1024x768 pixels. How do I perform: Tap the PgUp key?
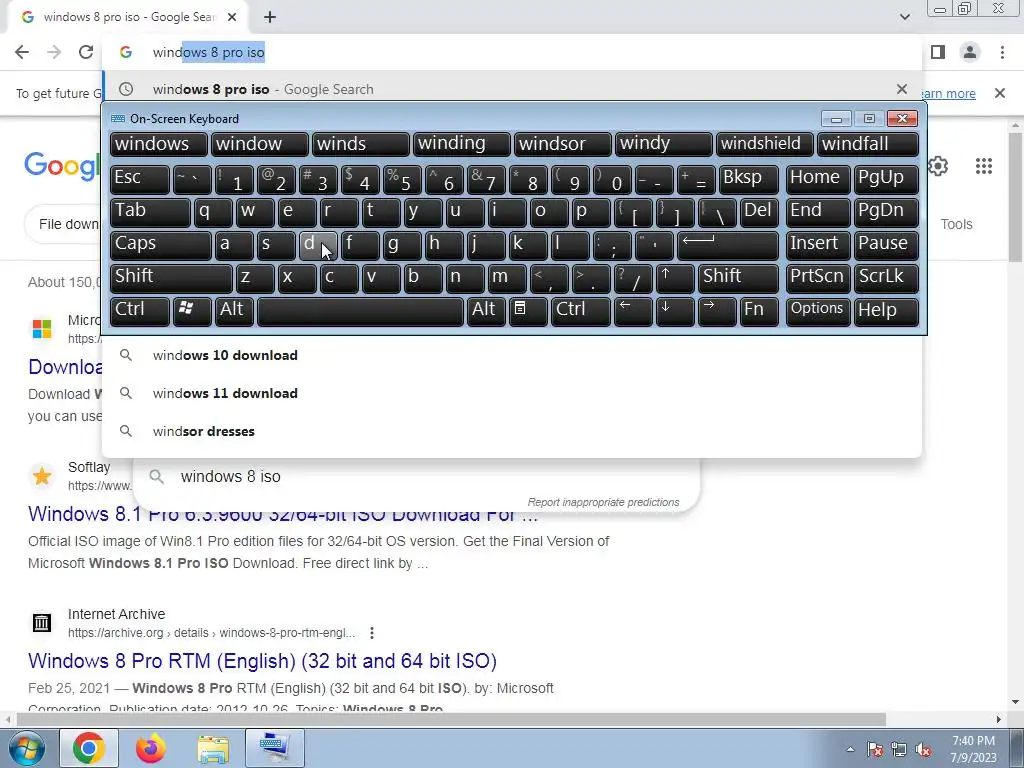[886, 179]
